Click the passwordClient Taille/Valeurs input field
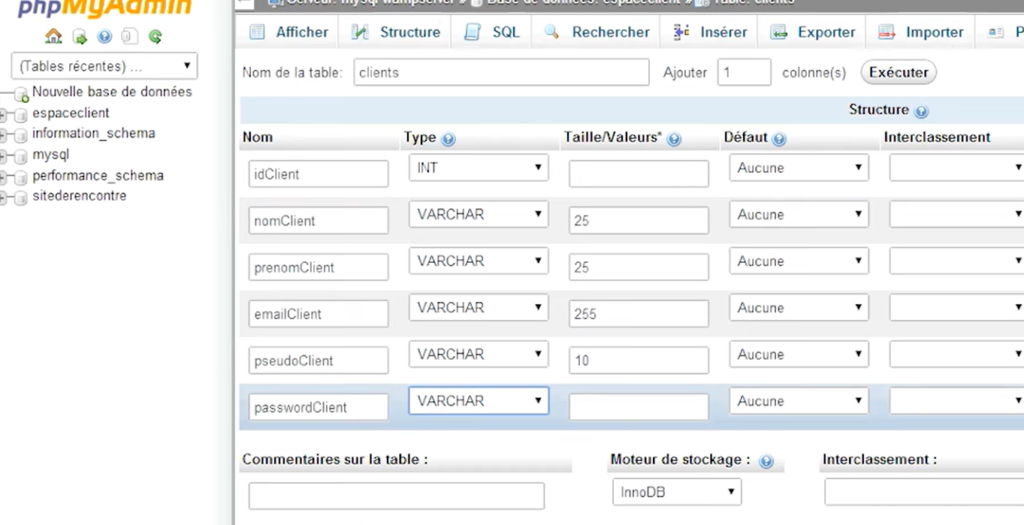1024x525 pixels. (x=638, y=407)
